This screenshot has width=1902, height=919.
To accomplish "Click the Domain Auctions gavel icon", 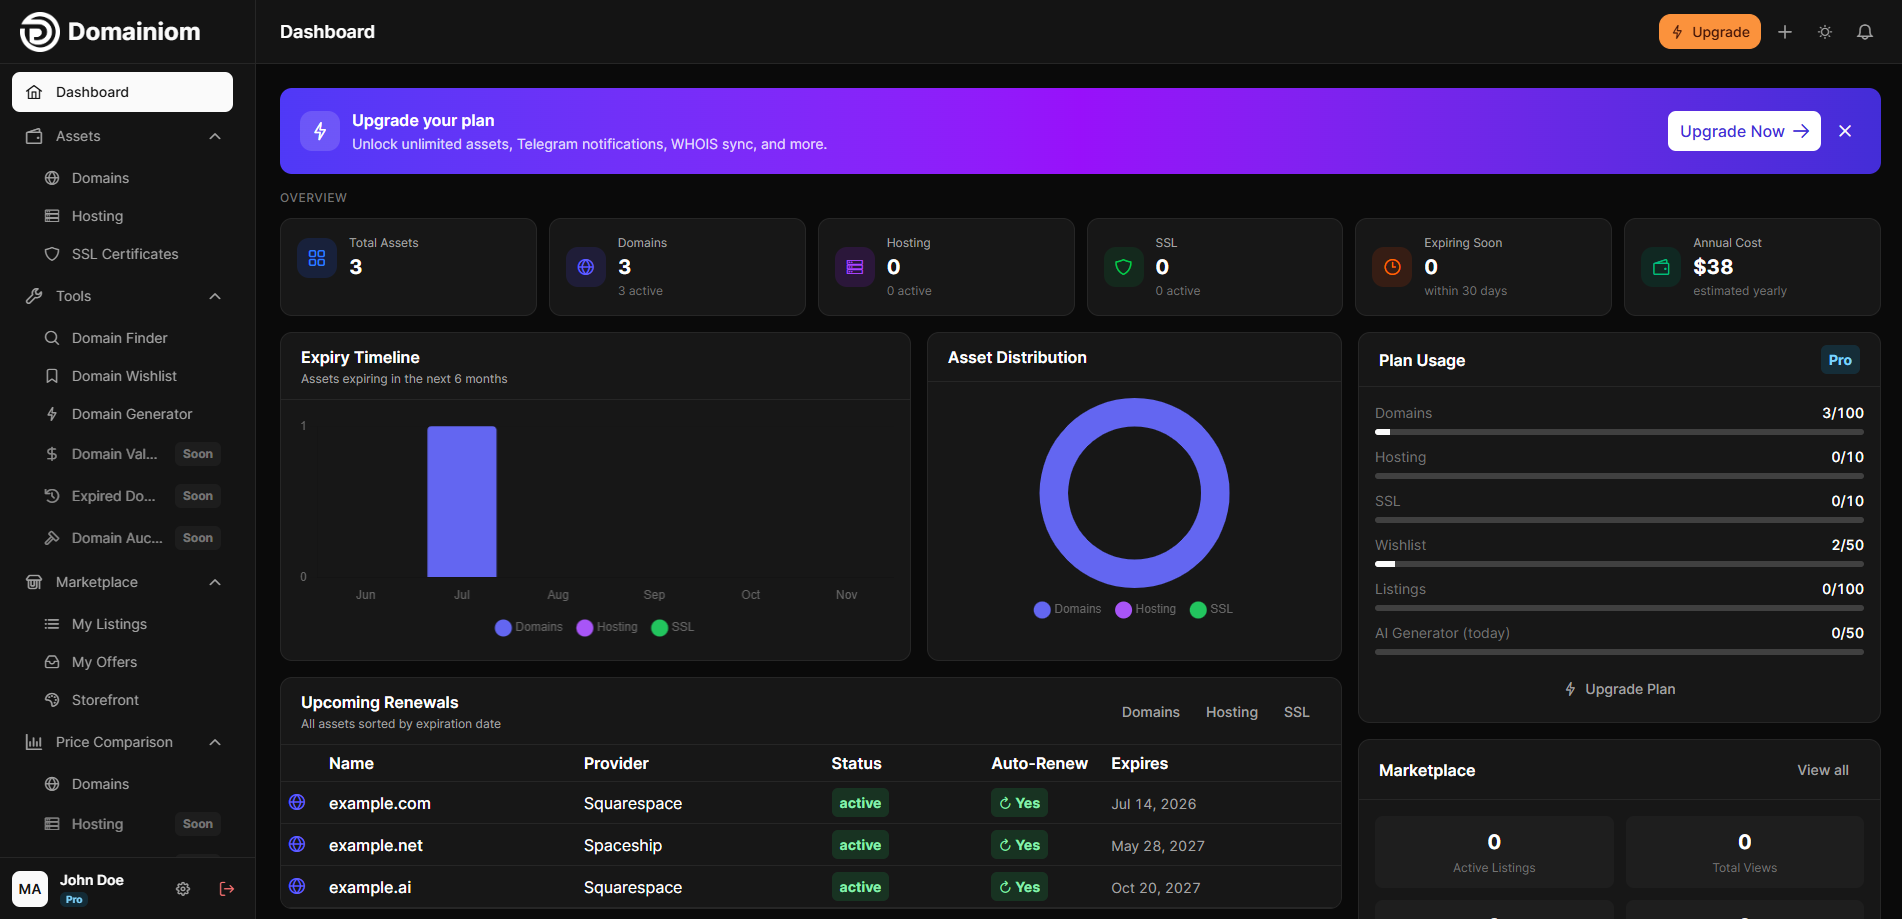I will [x=52, y=538].
